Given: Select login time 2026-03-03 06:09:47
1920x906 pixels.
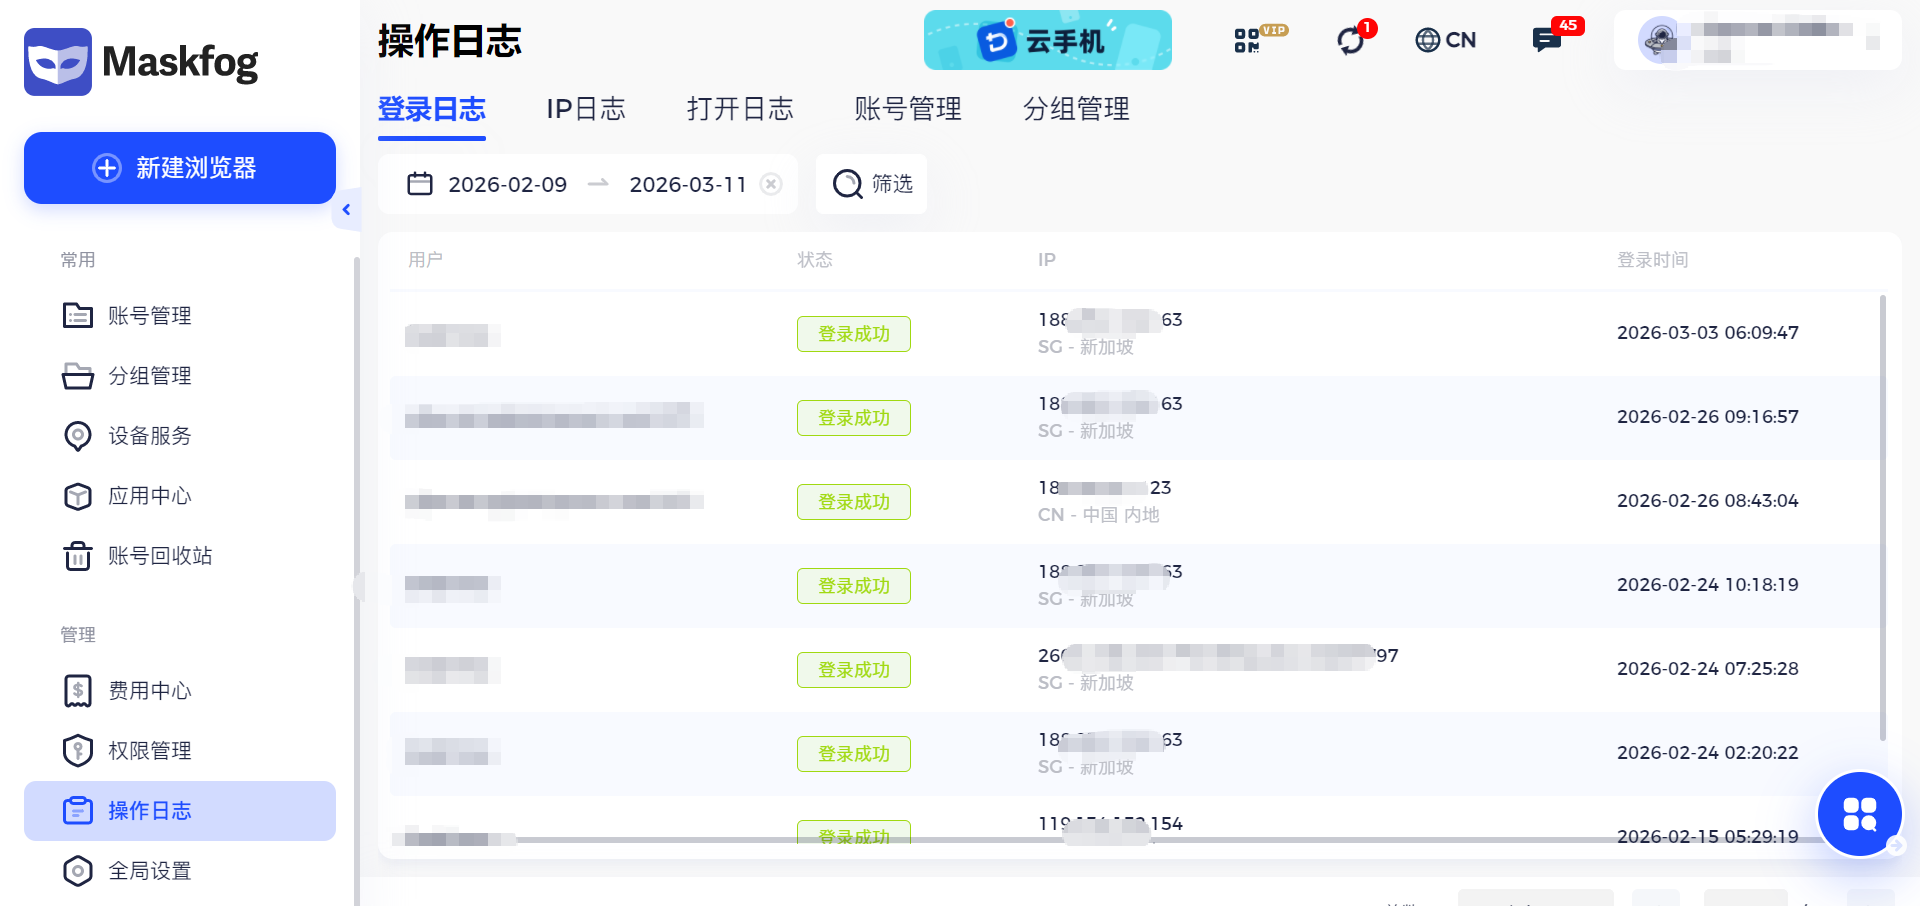Looking at the screenshot, I should tap(1708, 333).
